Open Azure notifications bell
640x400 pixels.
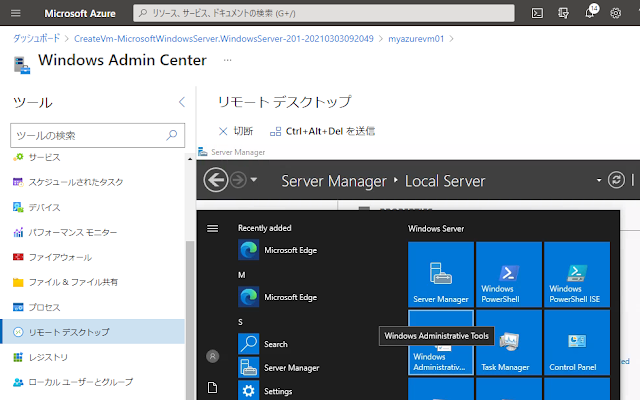(x=590, y=13)
